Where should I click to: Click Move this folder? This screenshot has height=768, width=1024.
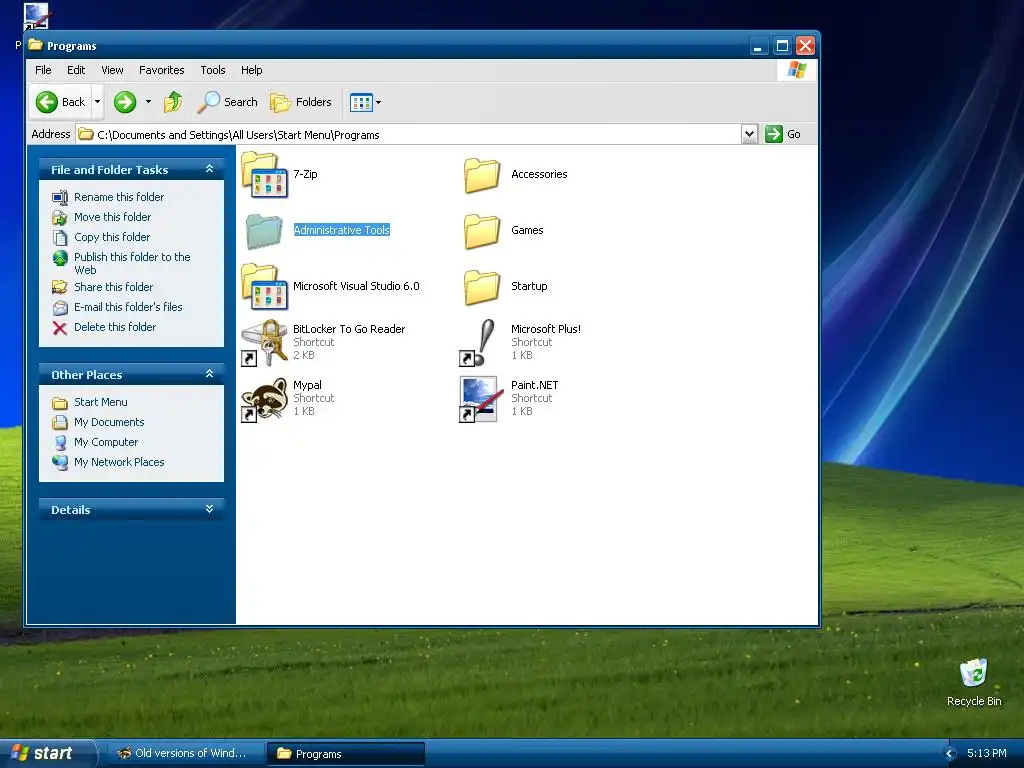[112, 217]
